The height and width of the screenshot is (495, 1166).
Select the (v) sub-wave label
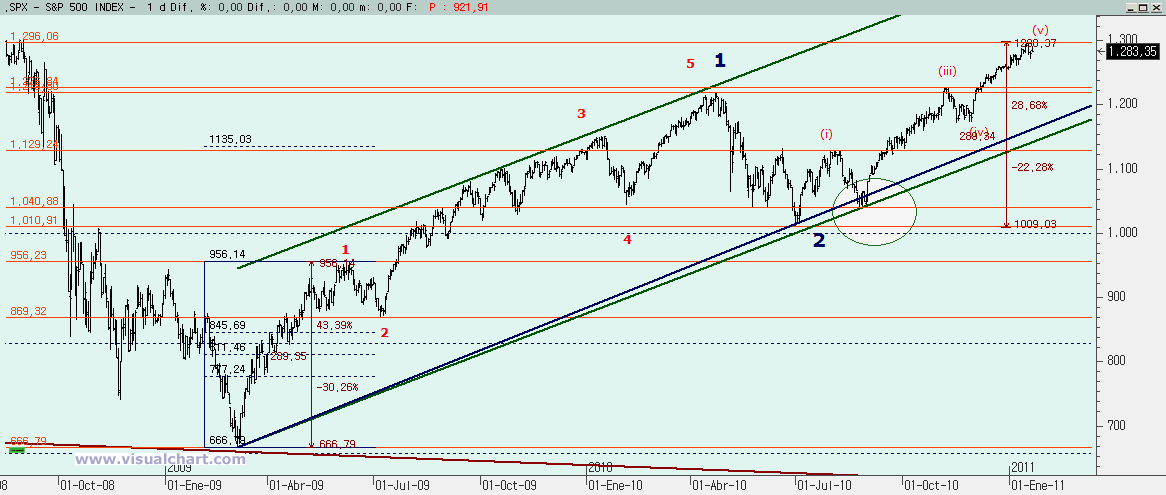pos(1041,30)
